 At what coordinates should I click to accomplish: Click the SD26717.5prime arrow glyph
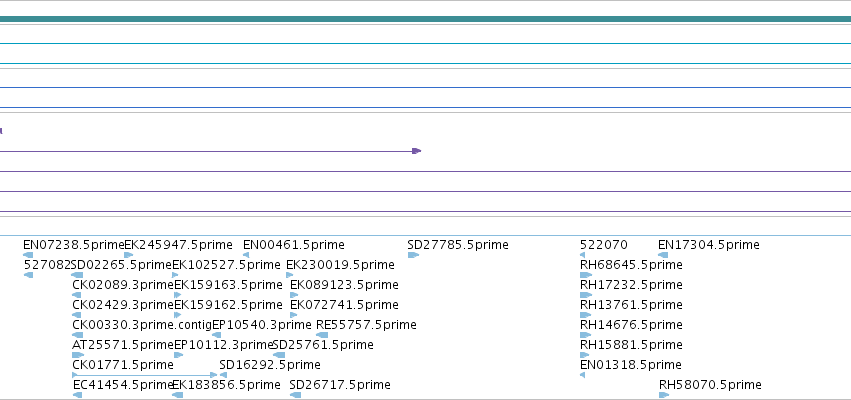[x=295, y=395]
